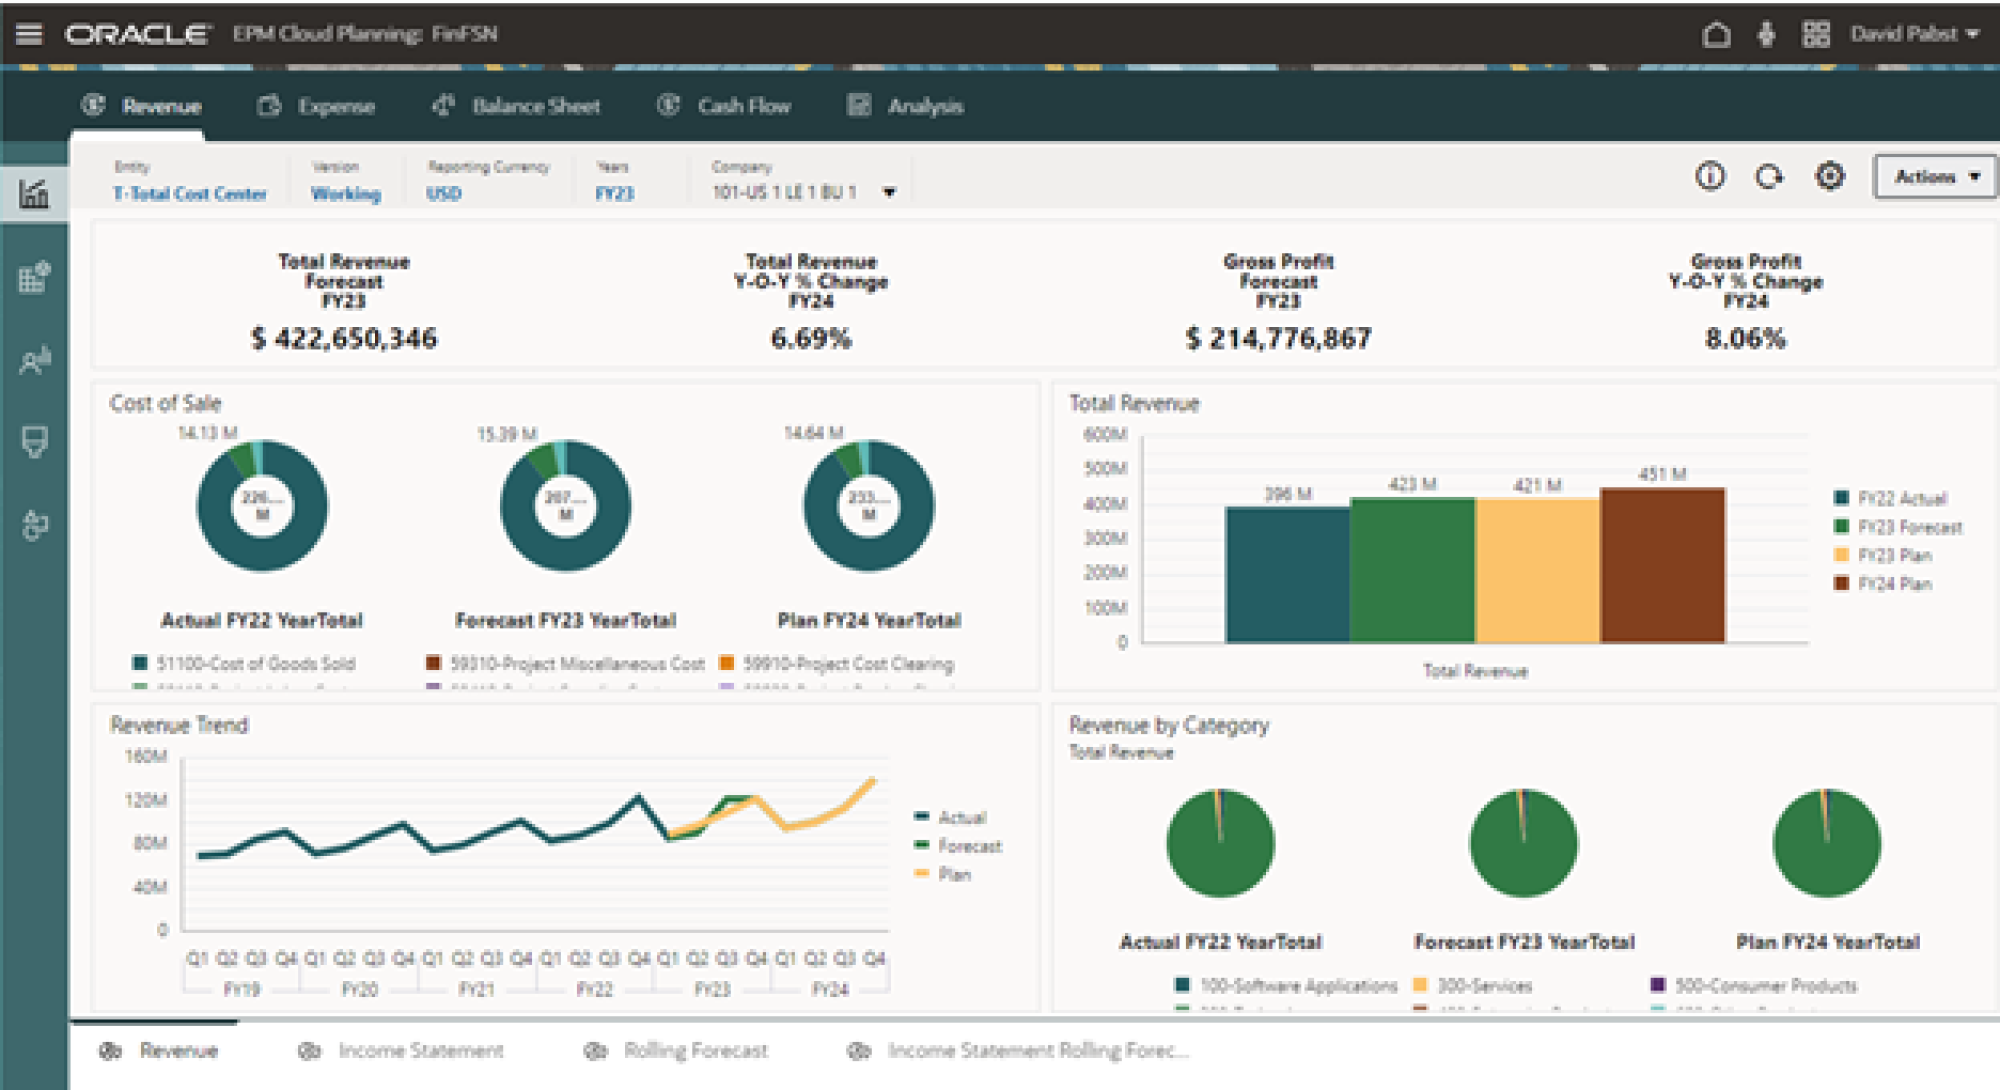
Task: Toggle the 59910-Project Cost Clearing legend swatch
Action: (727, 663)
